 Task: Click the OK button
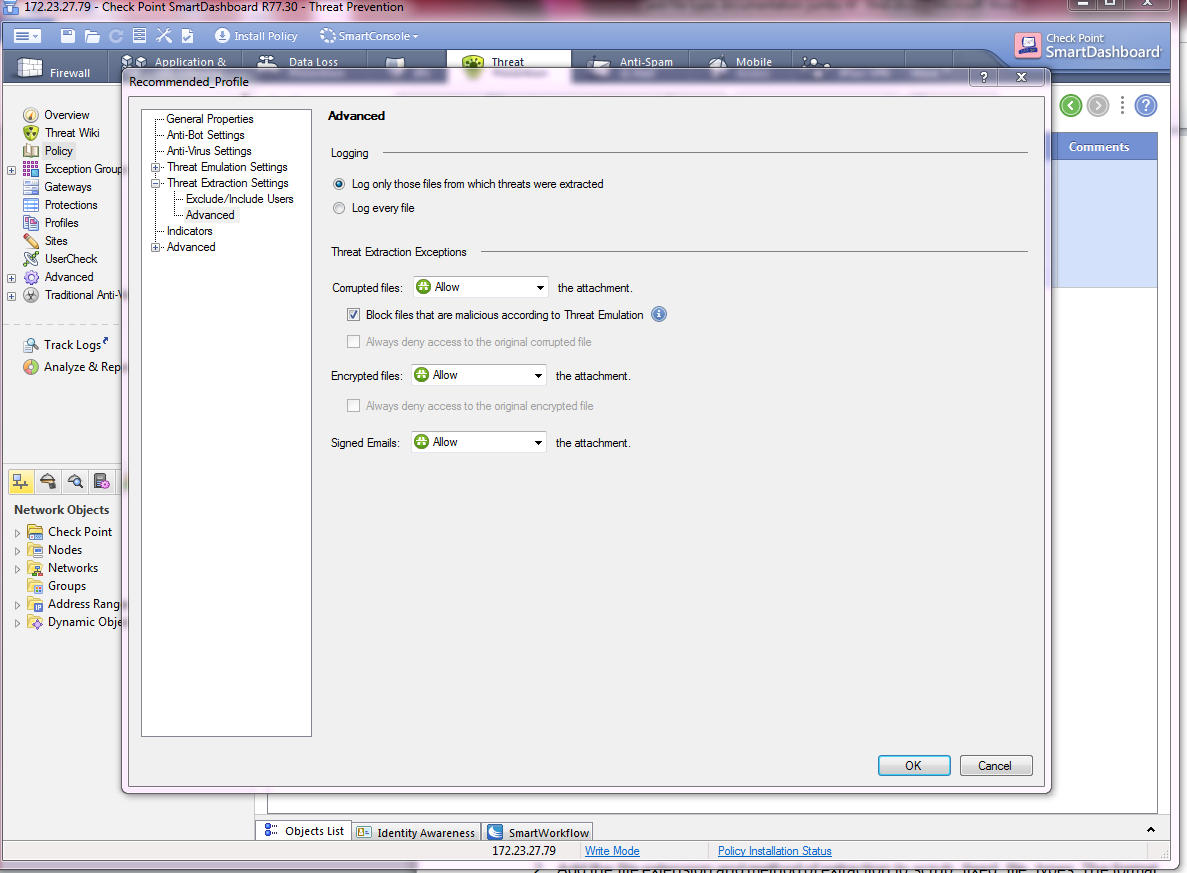pyautogui.click(x=914, y=765)
